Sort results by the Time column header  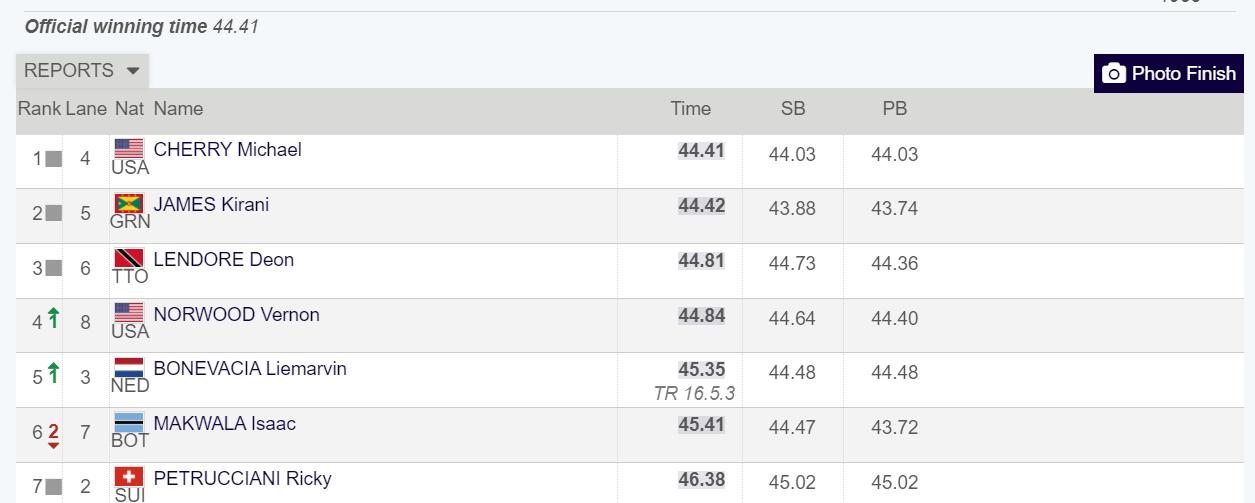point(691,109)
